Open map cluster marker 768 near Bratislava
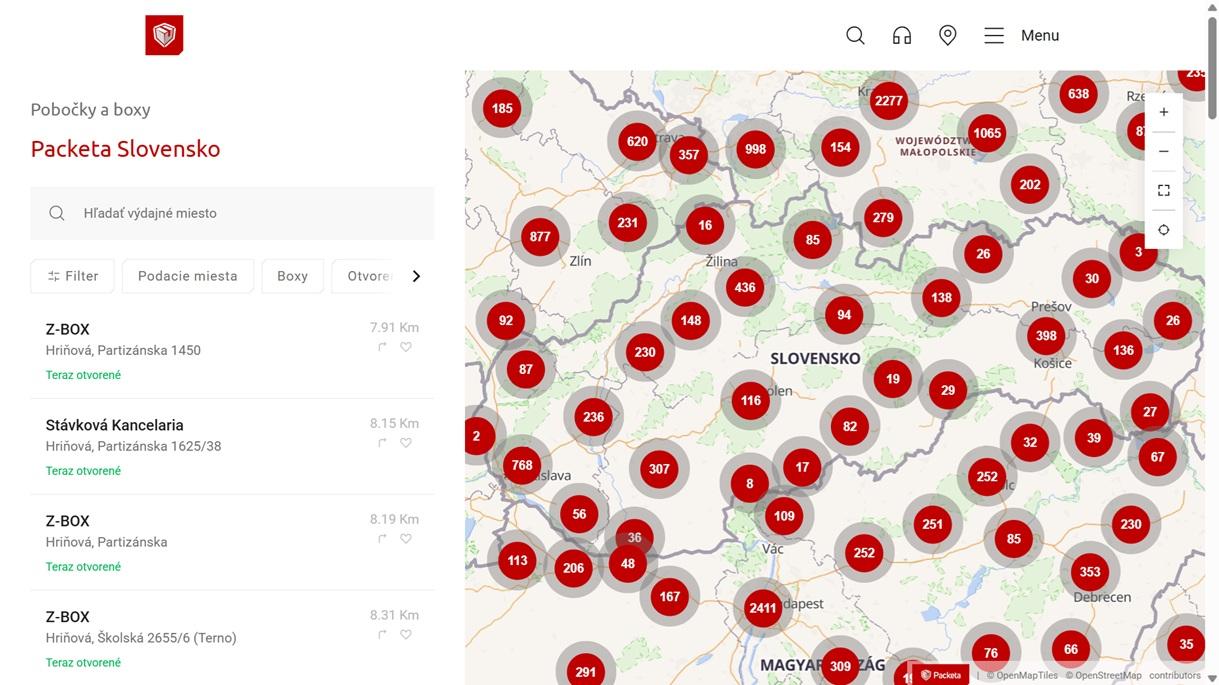The width and height of the screenshot is (1219, 685). point(522,465)
